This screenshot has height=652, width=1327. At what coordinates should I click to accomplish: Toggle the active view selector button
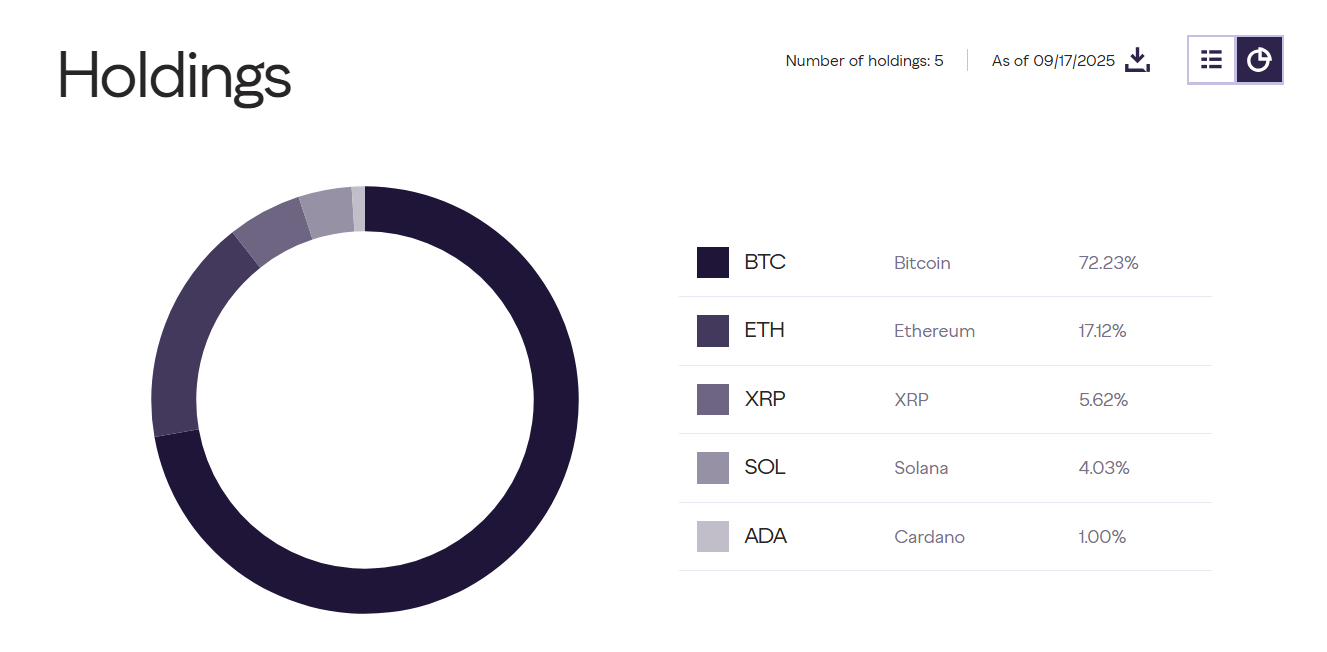(x=1259, y=60)
